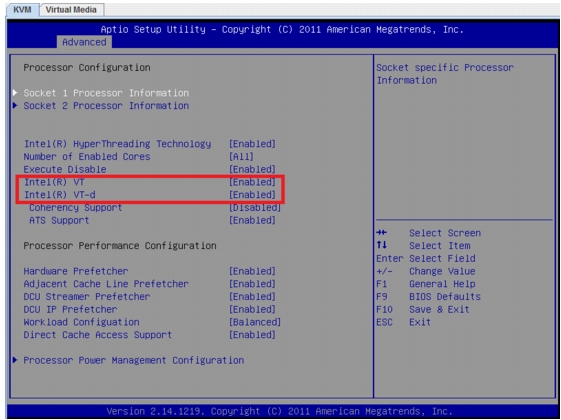Select the Advanced BIOS menu tab

[x=84, y=42]
